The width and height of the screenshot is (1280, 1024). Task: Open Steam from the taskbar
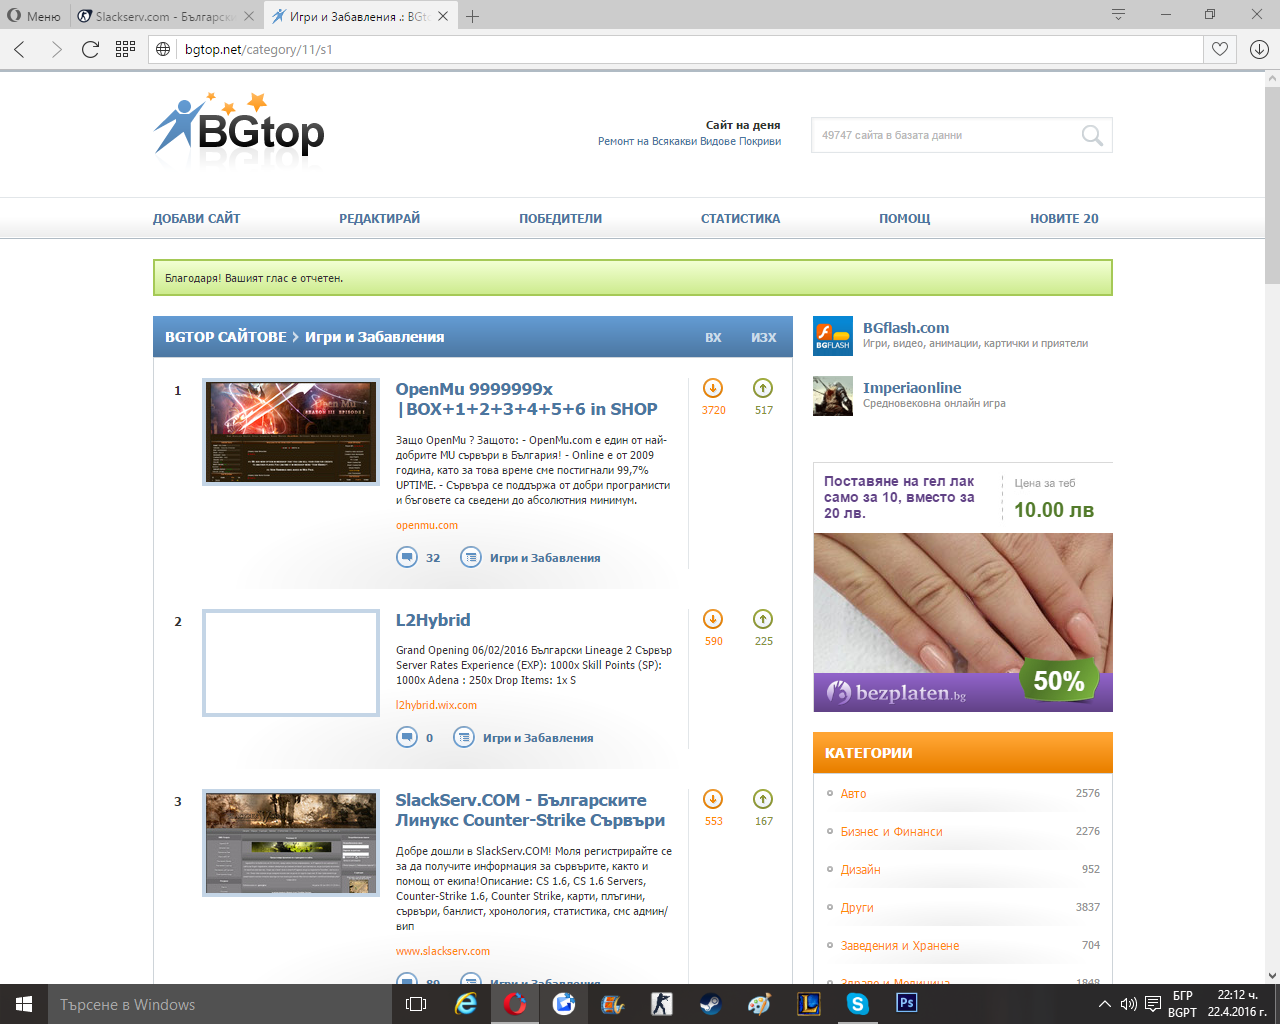pos(710,1004)
